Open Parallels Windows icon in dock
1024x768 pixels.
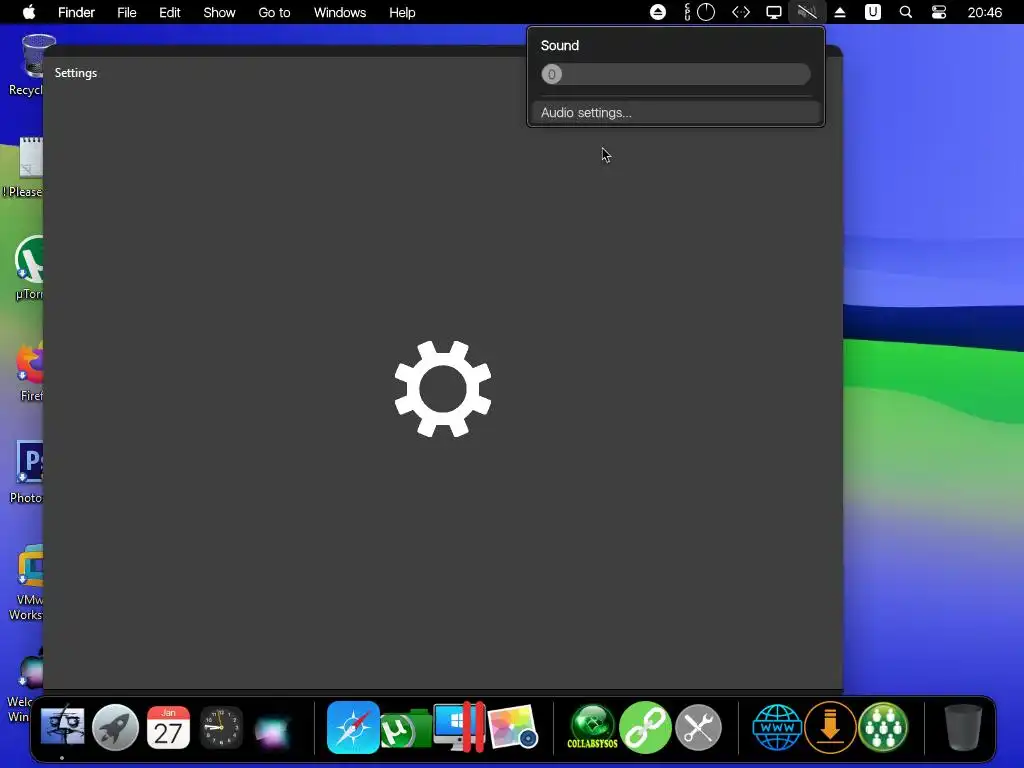[460, 727]
